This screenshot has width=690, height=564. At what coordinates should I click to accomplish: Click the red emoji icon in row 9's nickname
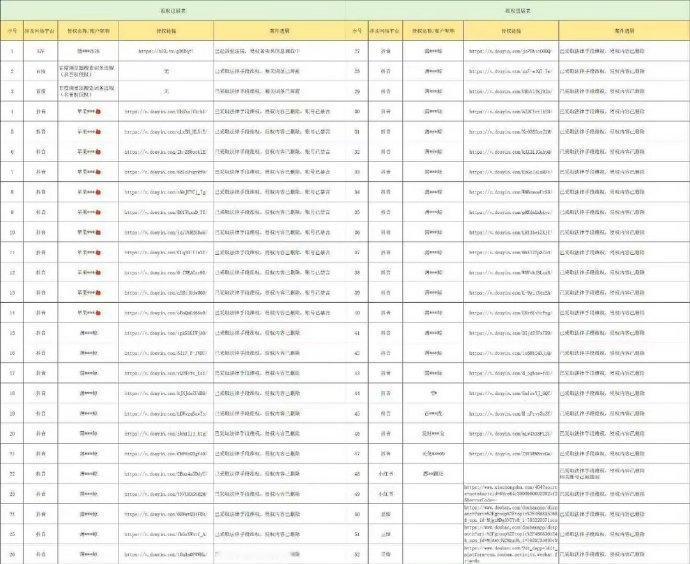98,212
